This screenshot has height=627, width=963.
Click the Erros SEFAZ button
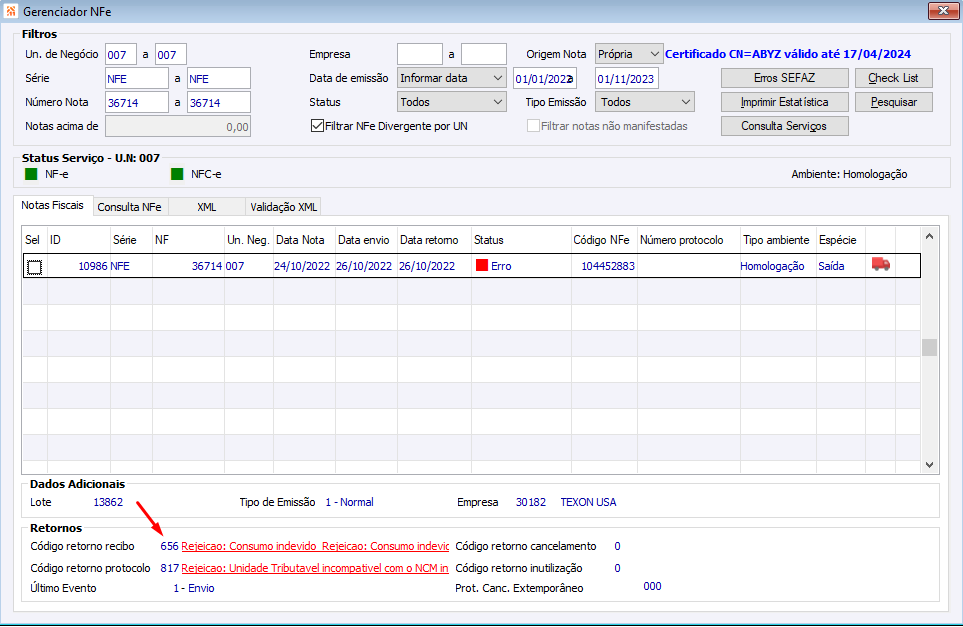click(x=784, y=78)
